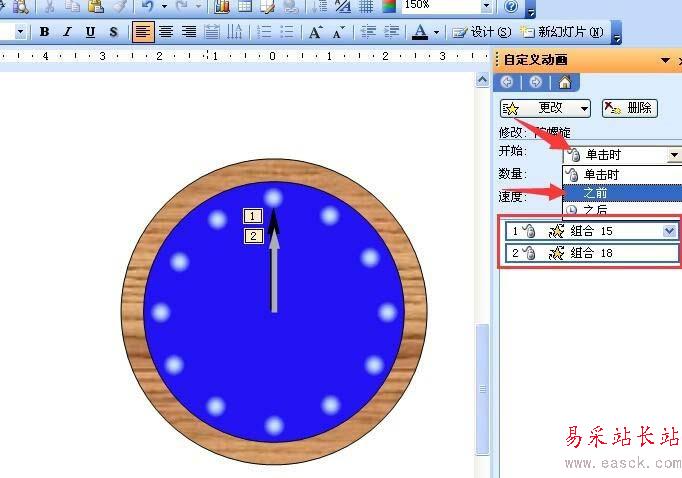Click the Distributed alignment icon
The height and width of the screenshot is (478, 682).
coord(212,32)
